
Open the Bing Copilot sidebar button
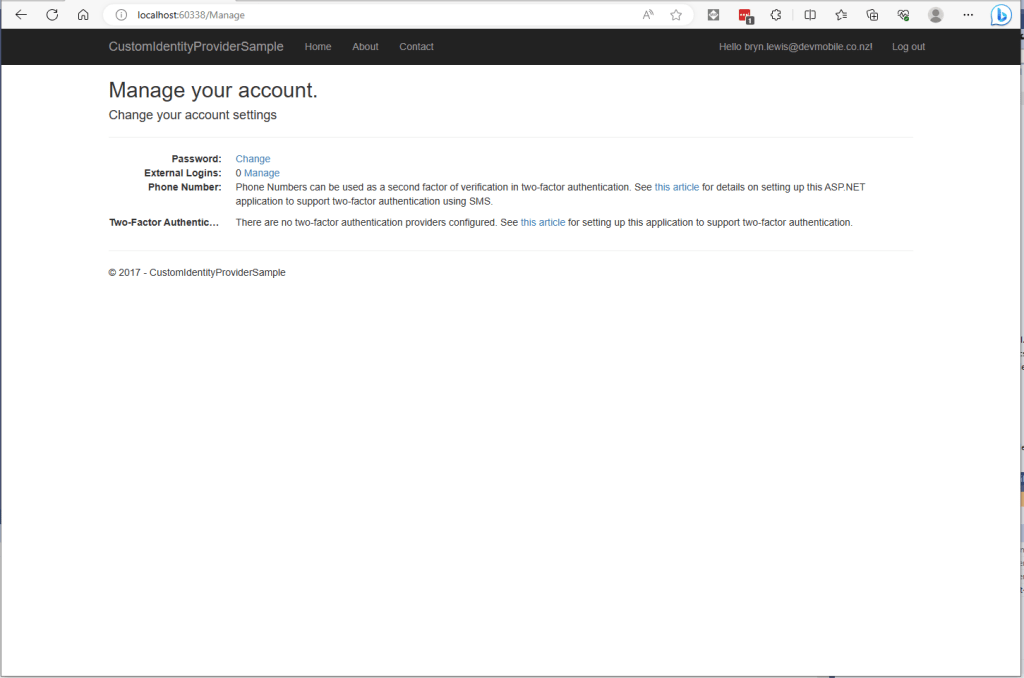click(x=1000, y=15)
